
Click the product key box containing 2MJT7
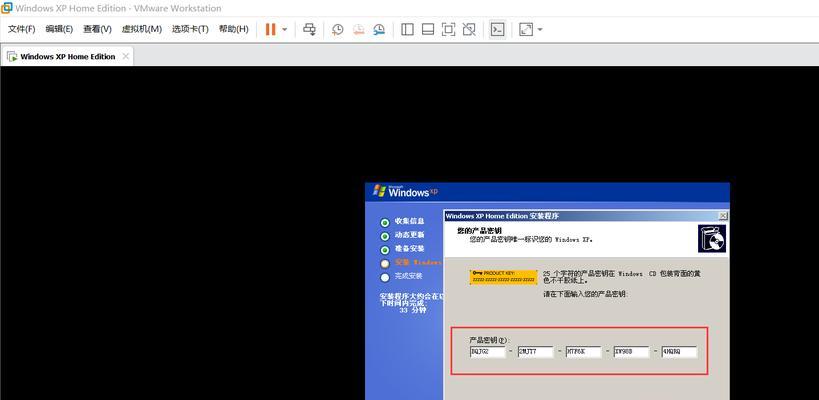pyautogui.click(x=535, y=351)
